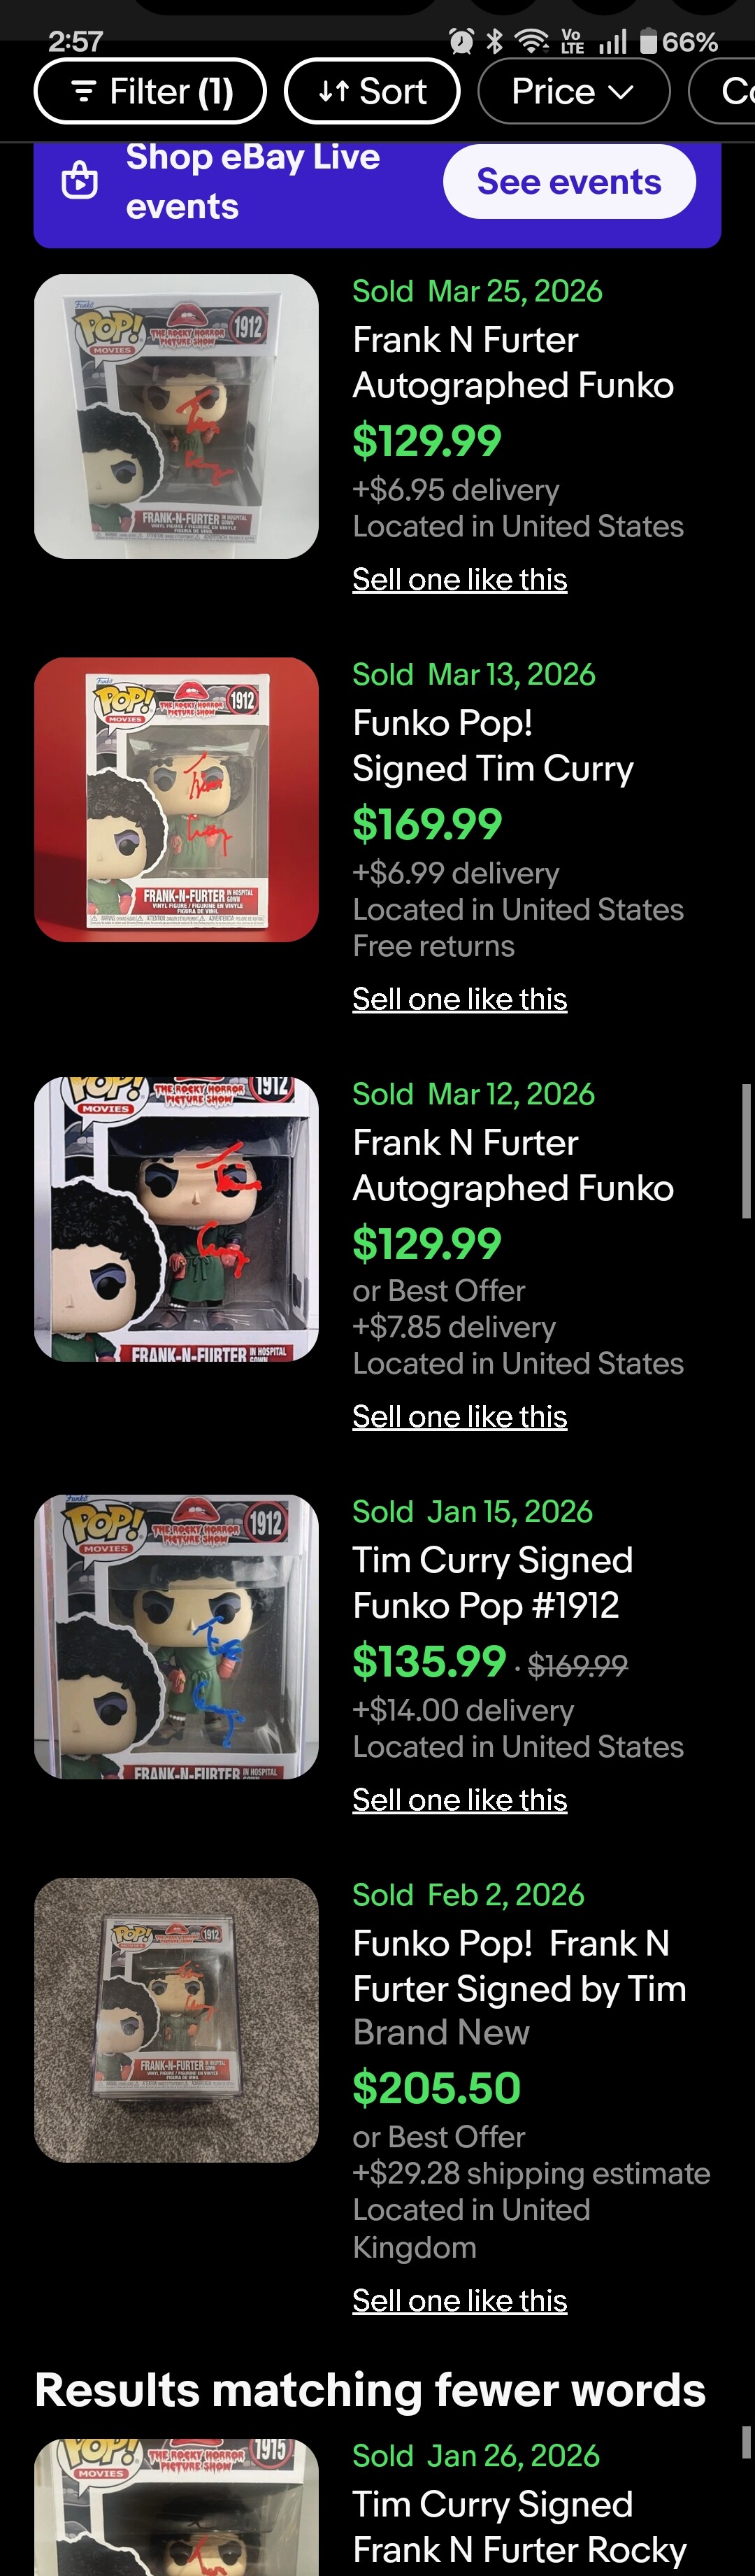
Task: Tap the eBay Live shopping bag icon
Action: 80,181
